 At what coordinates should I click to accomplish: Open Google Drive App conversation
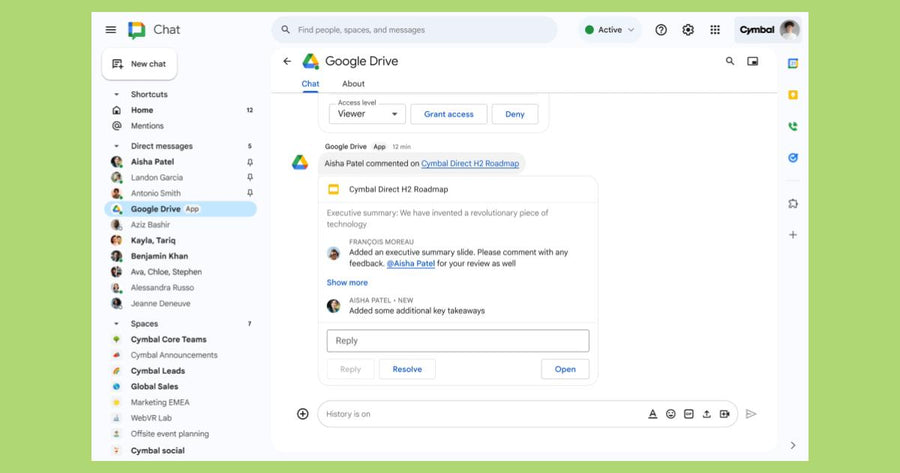click(180, 209)
